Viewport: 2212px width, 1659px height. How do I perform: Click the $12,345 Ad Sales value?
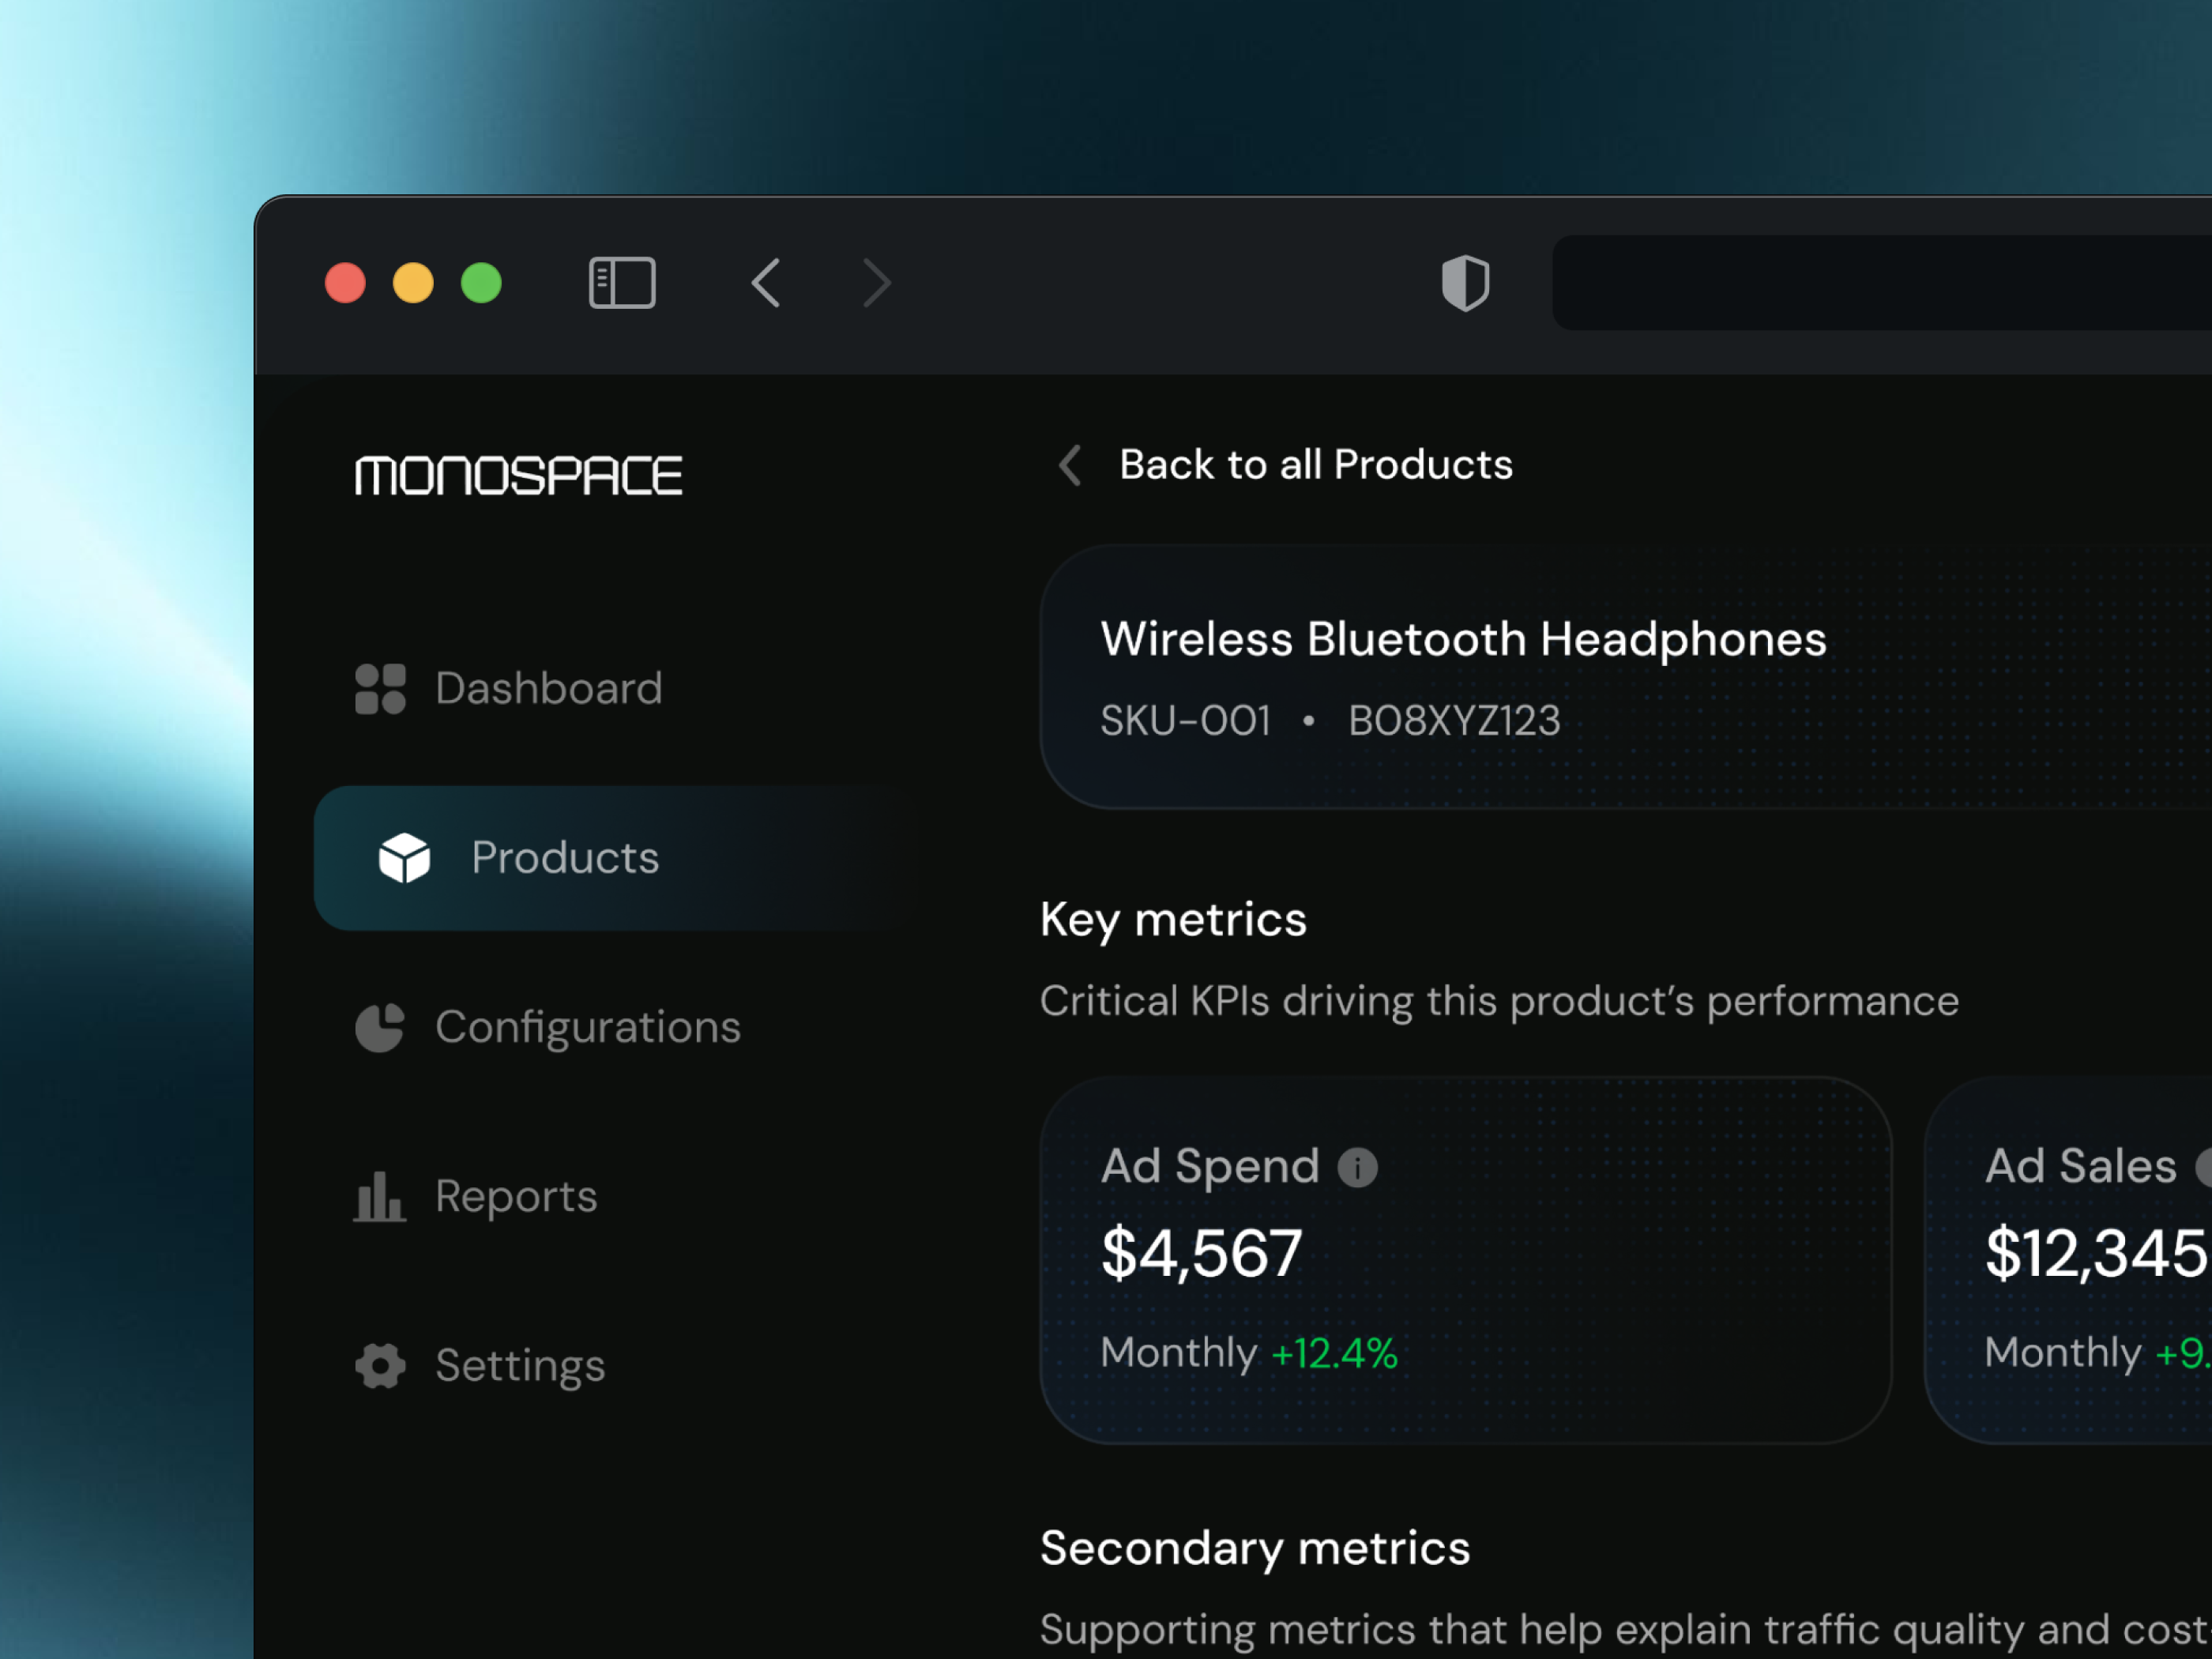(2096, 1254)
